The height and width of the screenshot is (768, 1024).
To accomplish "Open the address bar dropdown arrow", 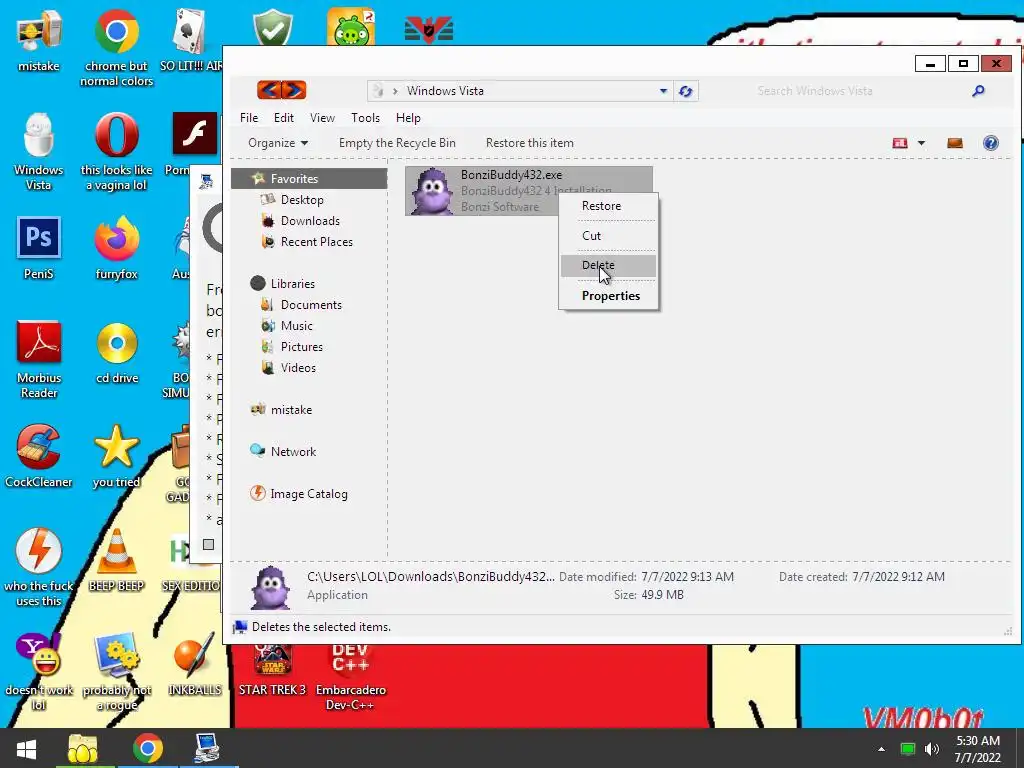I will coord(663,91).
